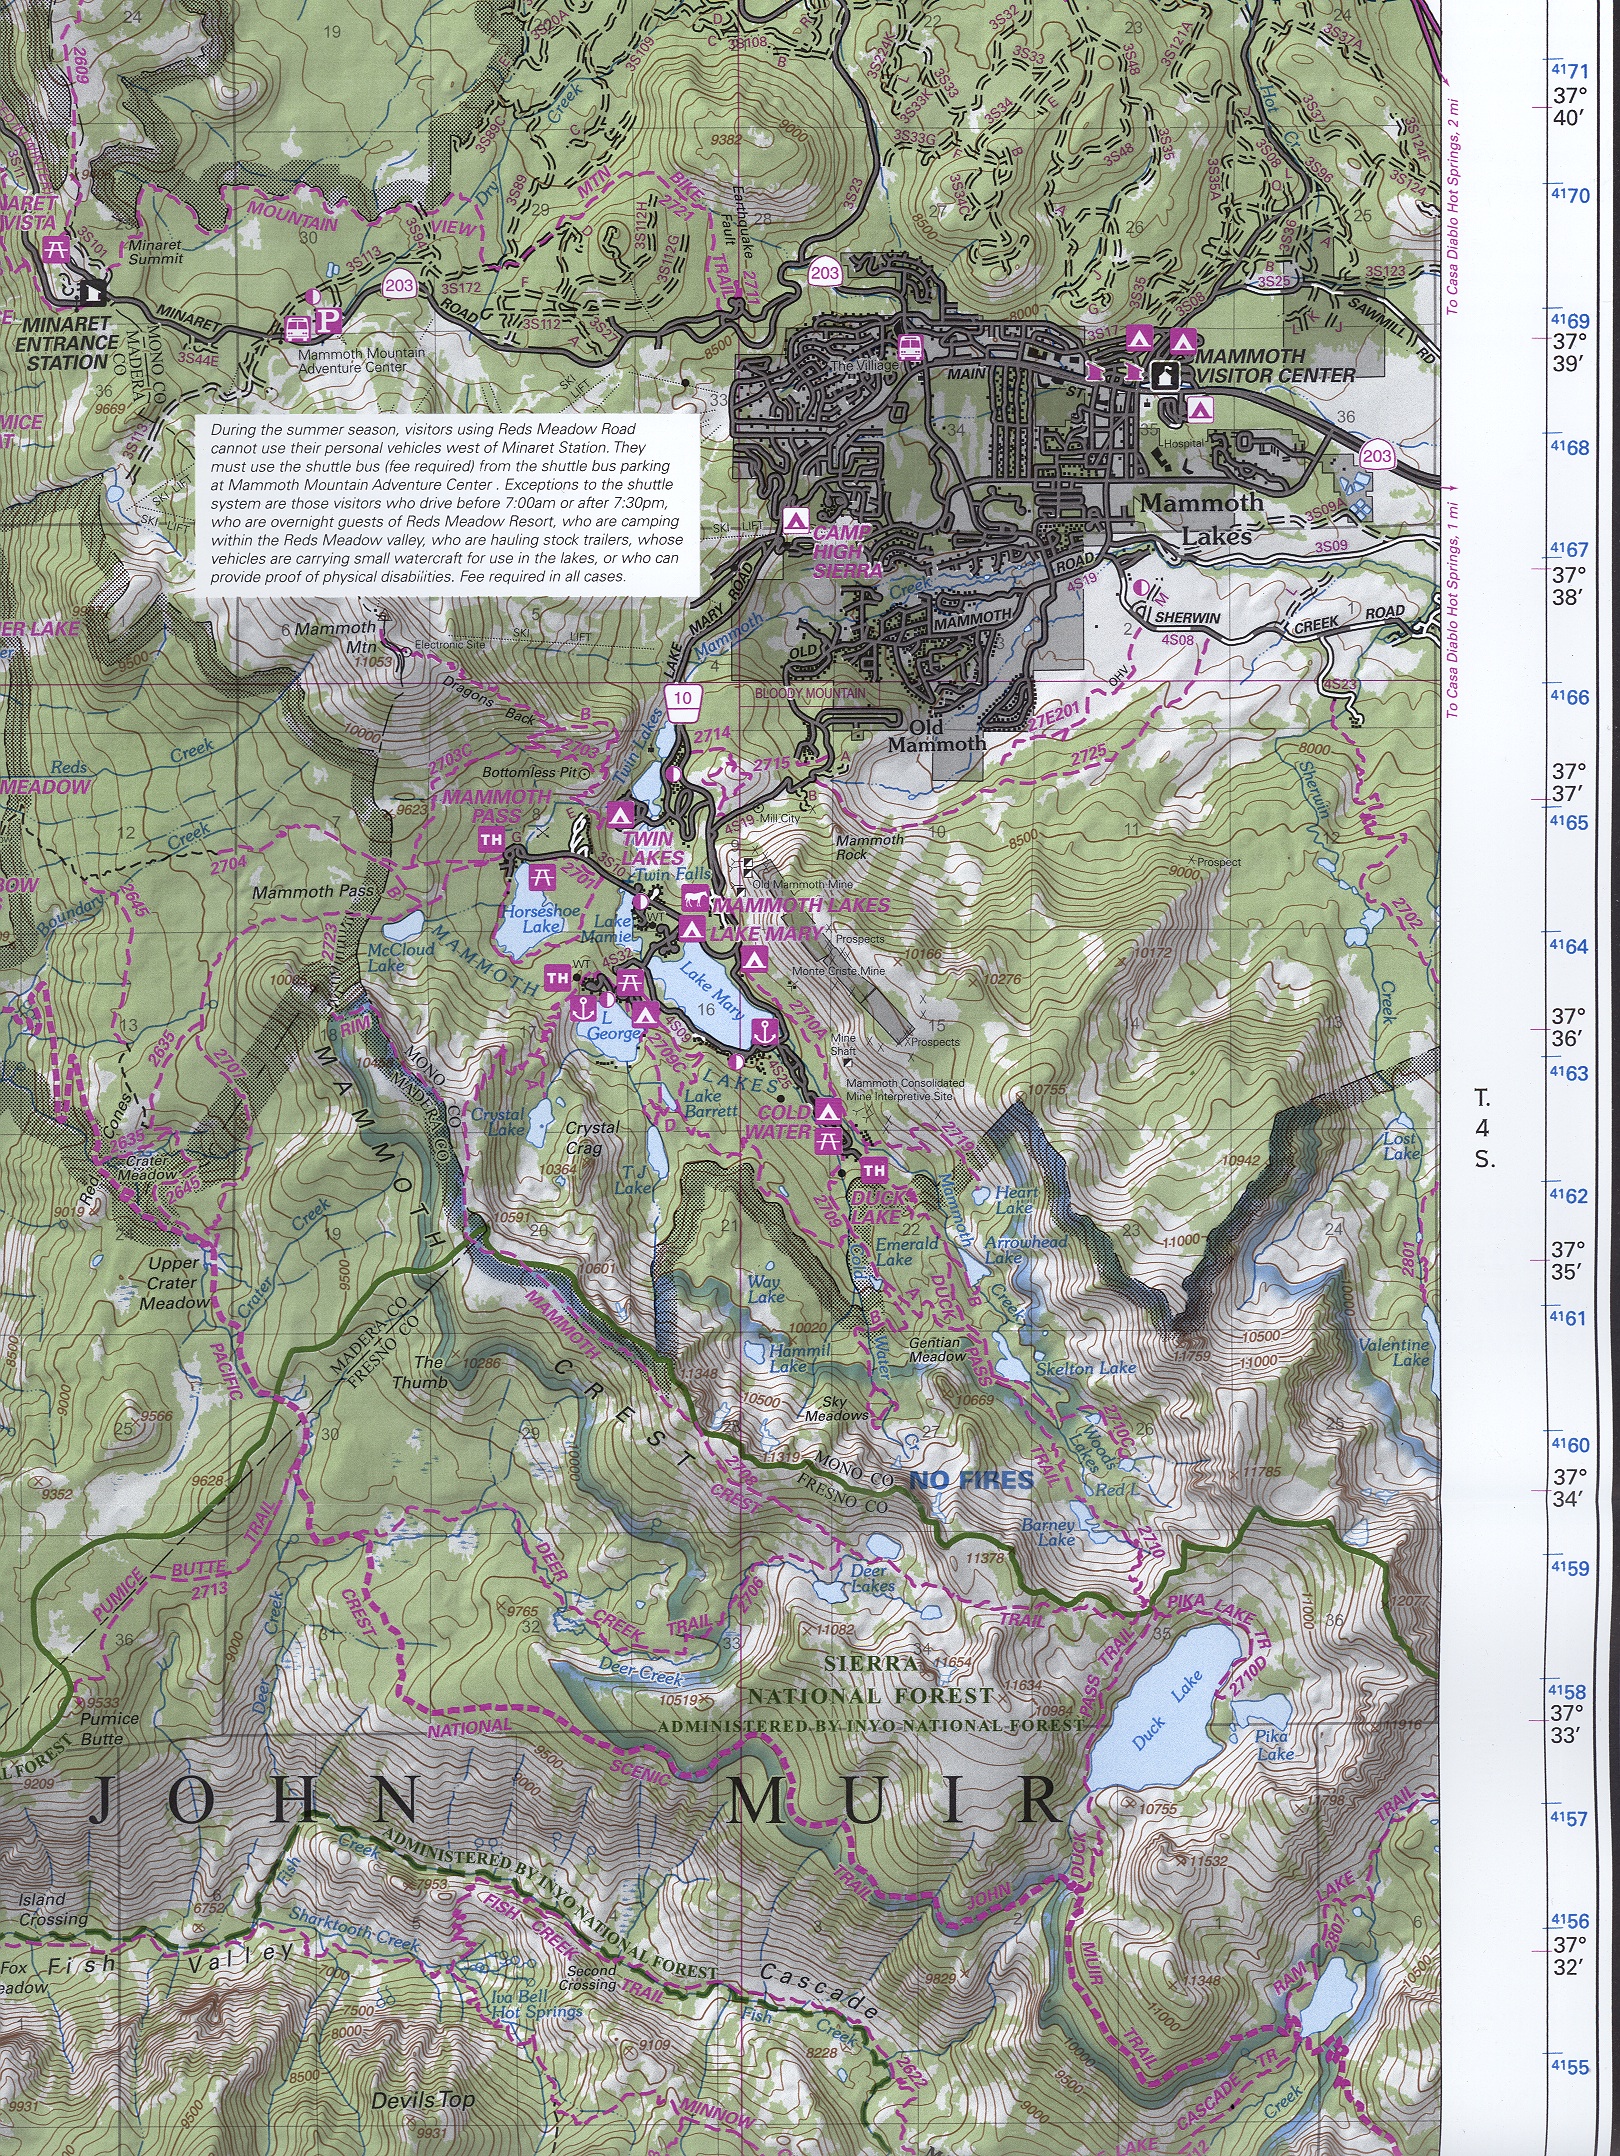Click the Twin Lakes campground tent icon
Image resolution: width=1620 pixels, height=2156 pixels.
tap(619, 814)
